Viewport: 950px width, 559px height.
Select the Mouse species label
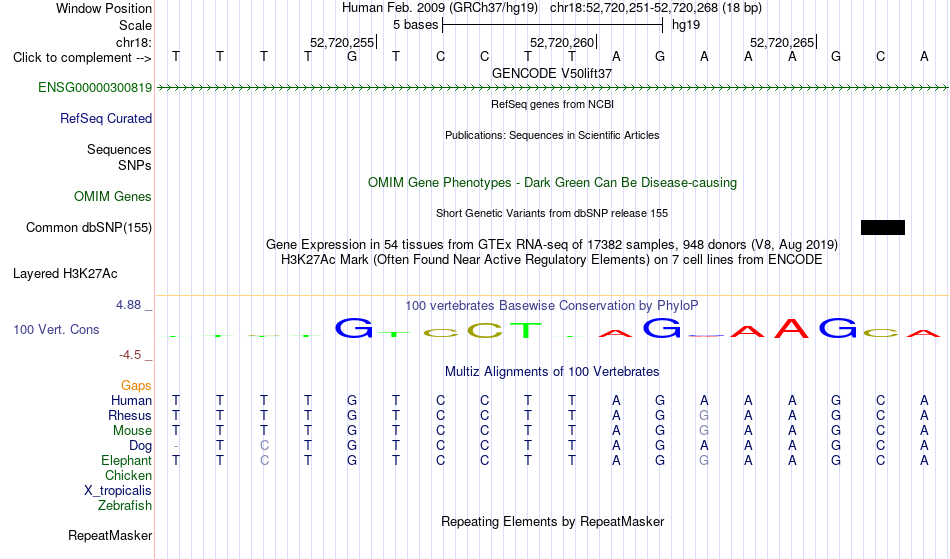click(132, 431)
